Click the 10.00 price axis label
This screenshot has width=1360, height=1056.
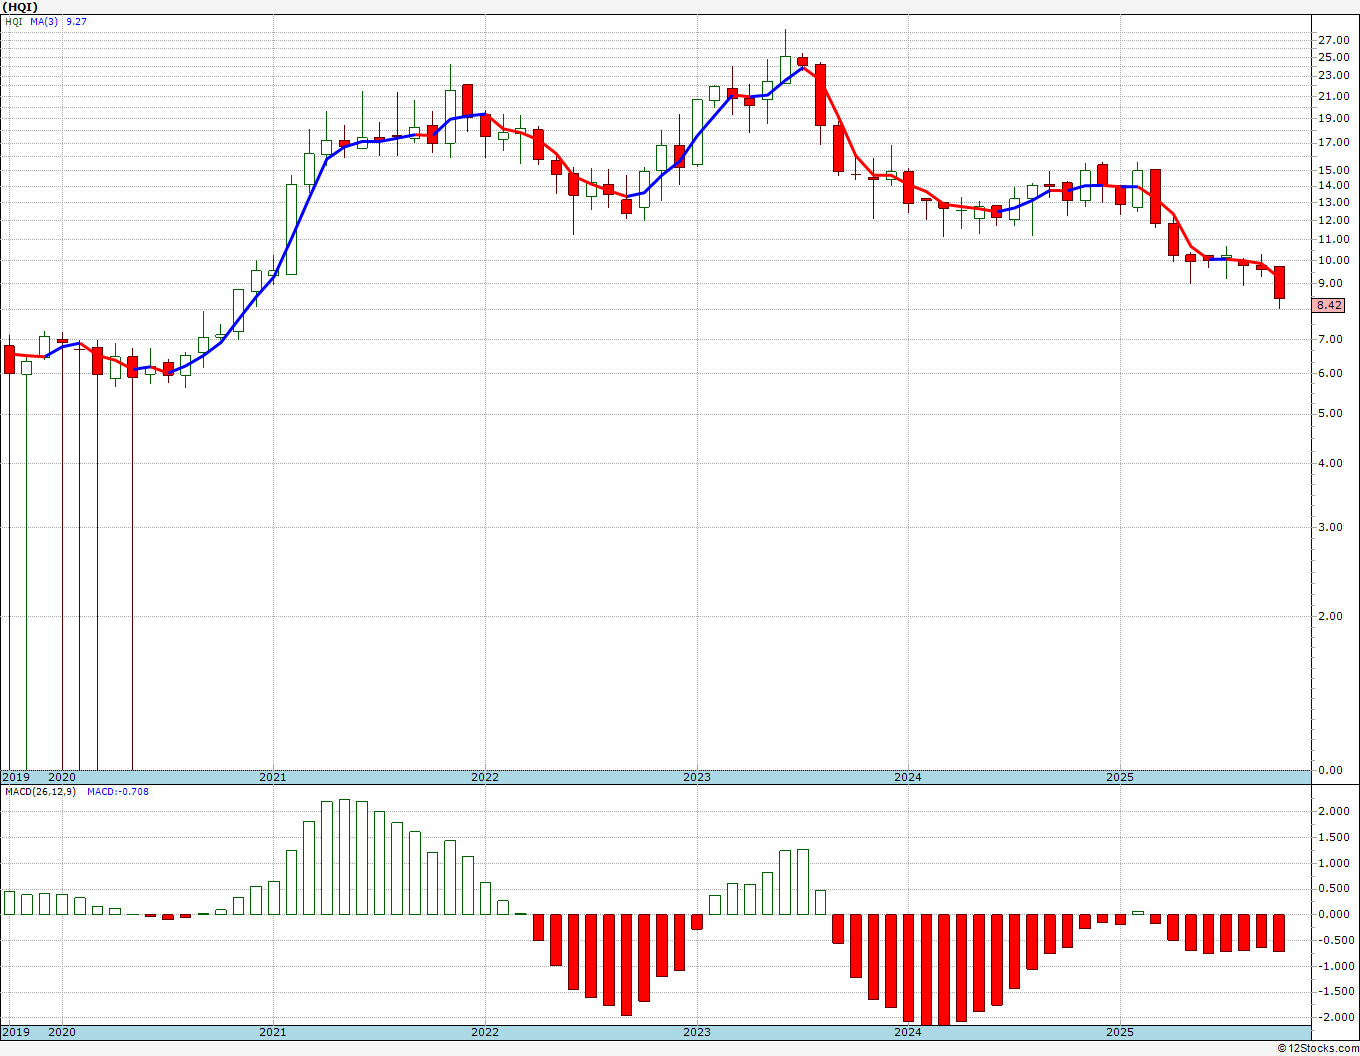[x=1334, y=260]
